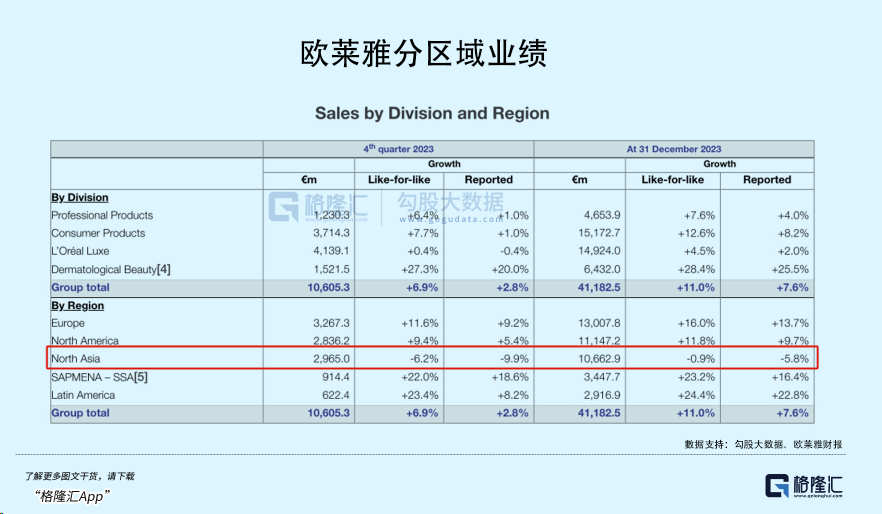
Task: Select the Consumer Products value 3,714.3
Action: (x=331, y=233)
